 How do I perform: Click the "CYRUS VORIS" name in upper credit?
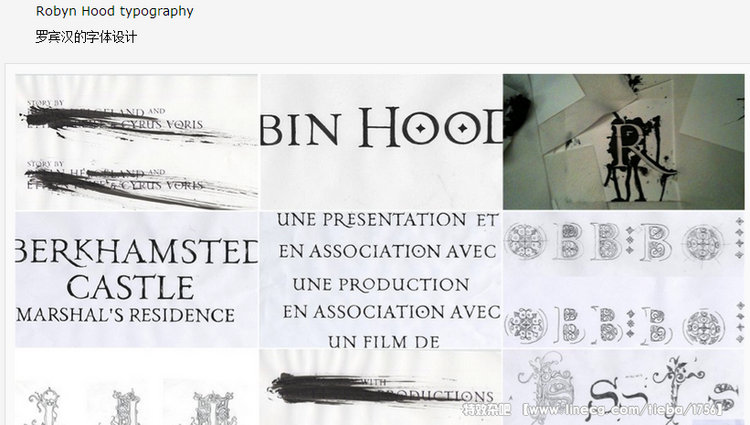tap(163, 125)
